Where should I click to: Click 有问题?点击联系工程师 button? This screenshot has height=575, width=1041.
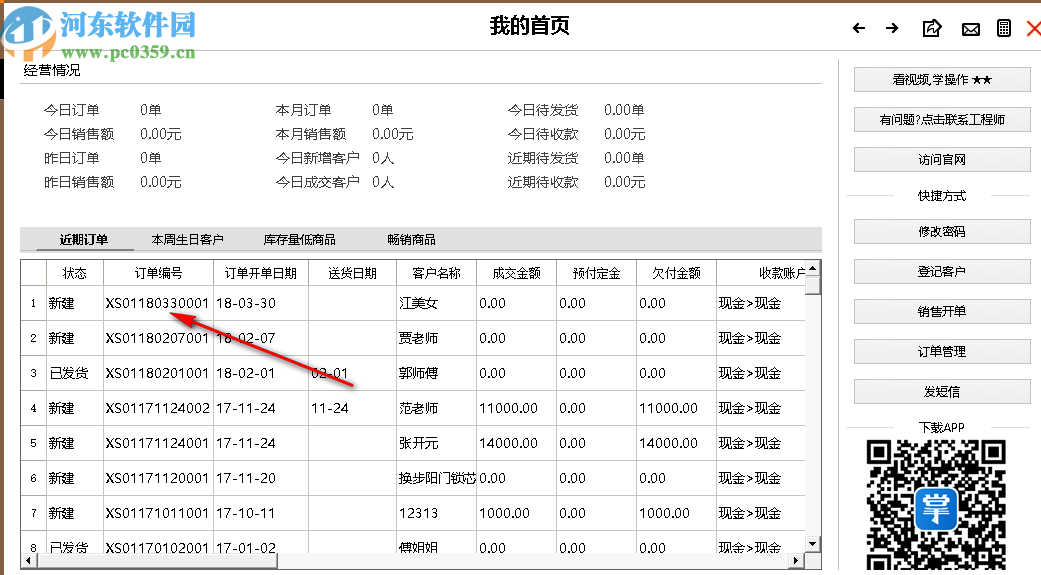(942, 120)
